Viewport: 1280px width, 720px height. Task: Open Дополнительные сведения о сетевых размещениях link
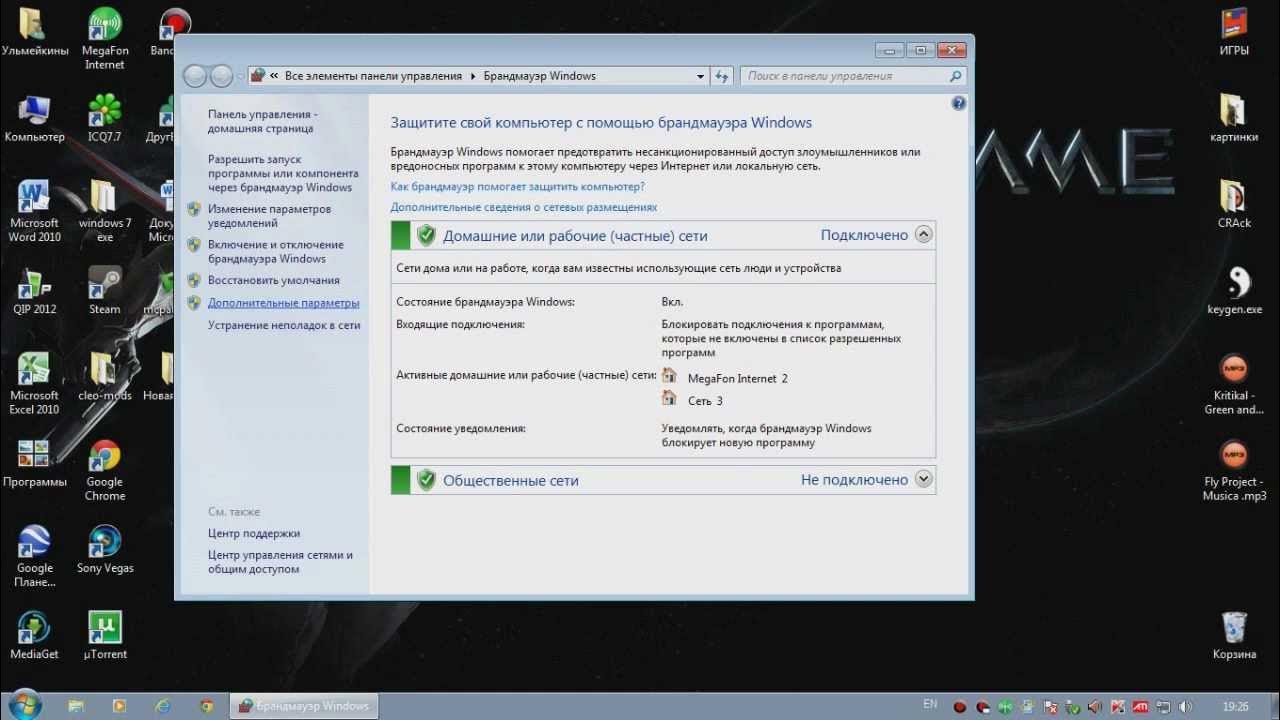[524, 207]
